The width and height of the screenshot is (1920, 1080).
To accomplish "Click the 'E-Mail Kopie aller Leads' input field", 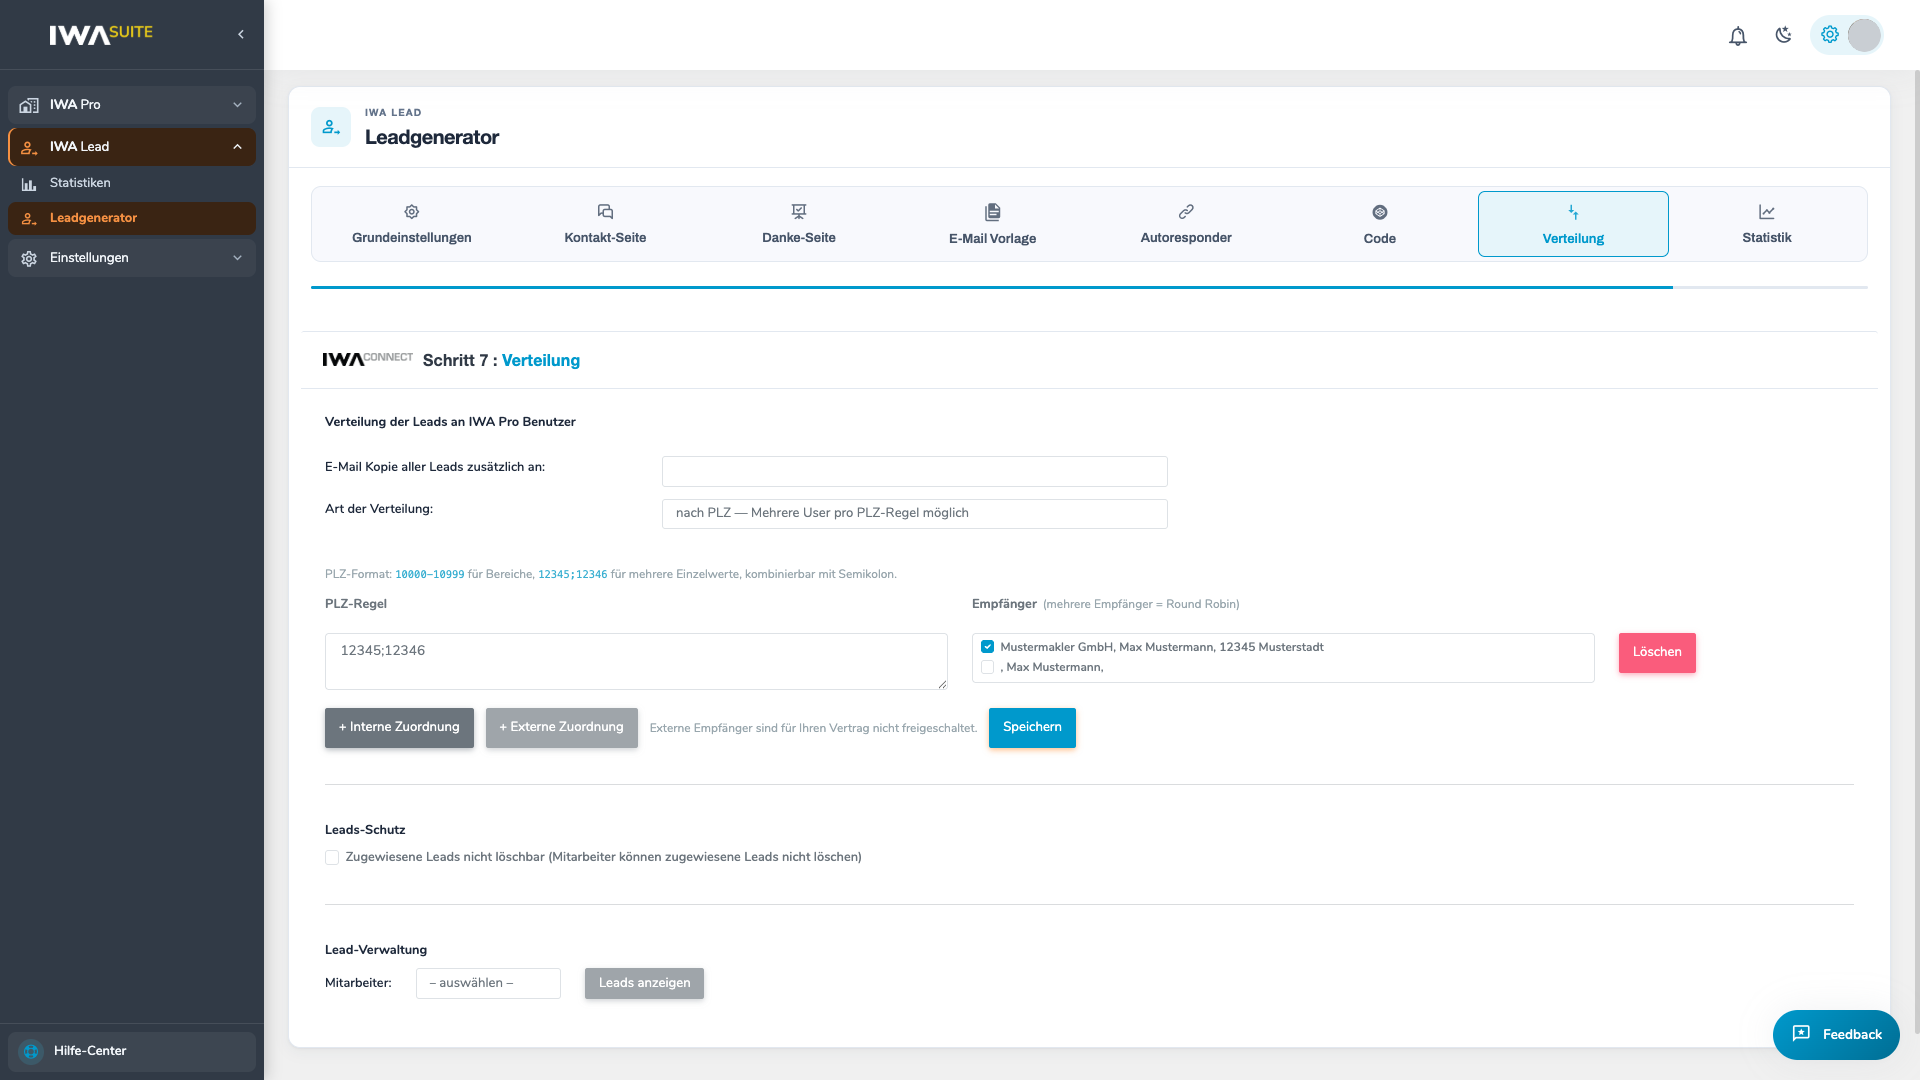I will 915,471.
